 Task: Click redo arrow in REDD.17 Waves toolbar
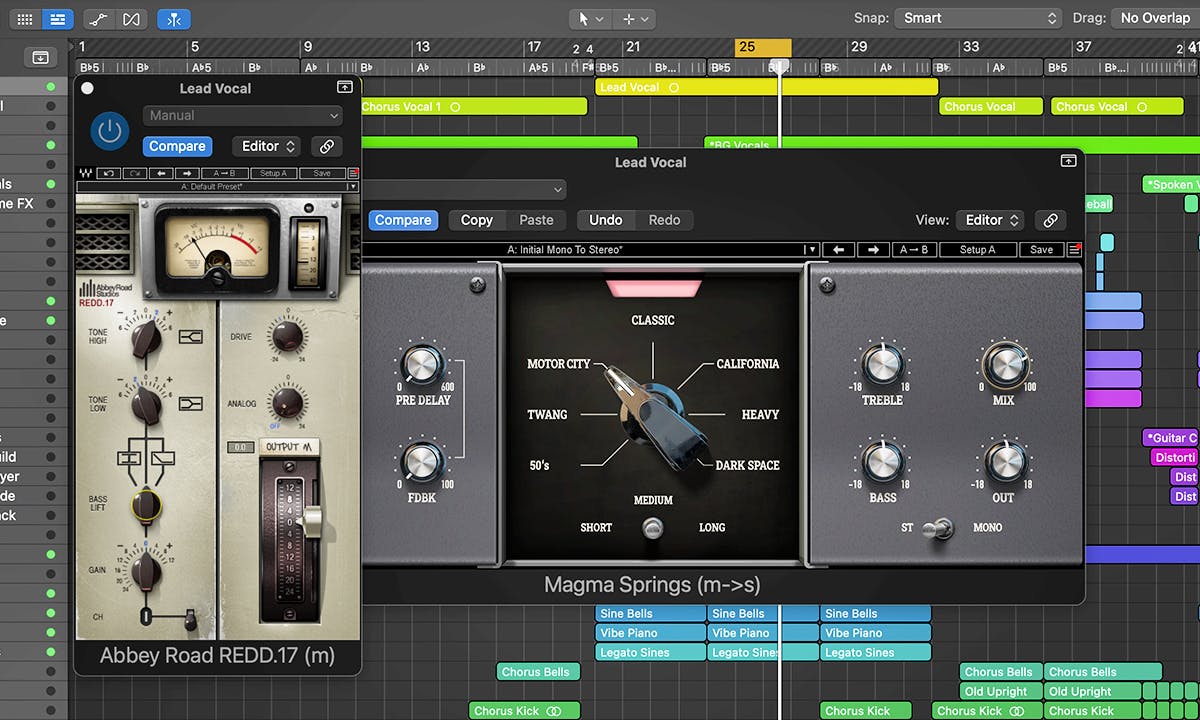point(135,173)
